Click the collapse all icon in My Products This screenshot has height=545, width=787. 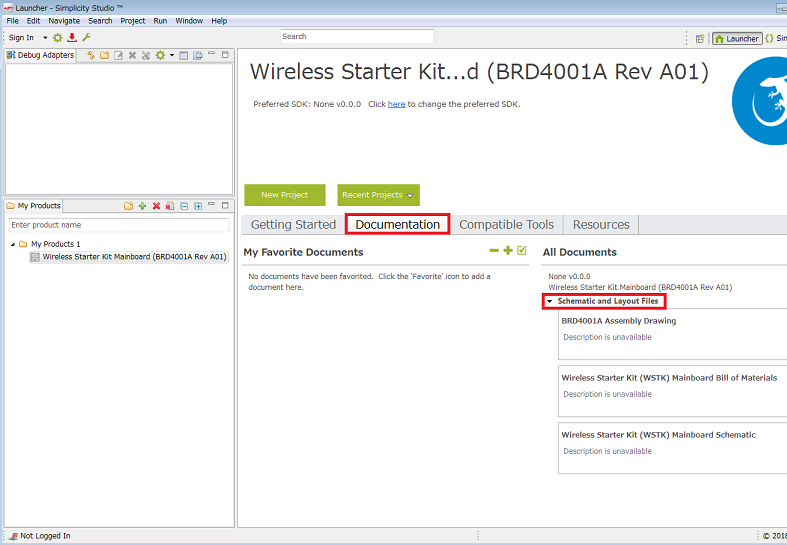point(184,206)
